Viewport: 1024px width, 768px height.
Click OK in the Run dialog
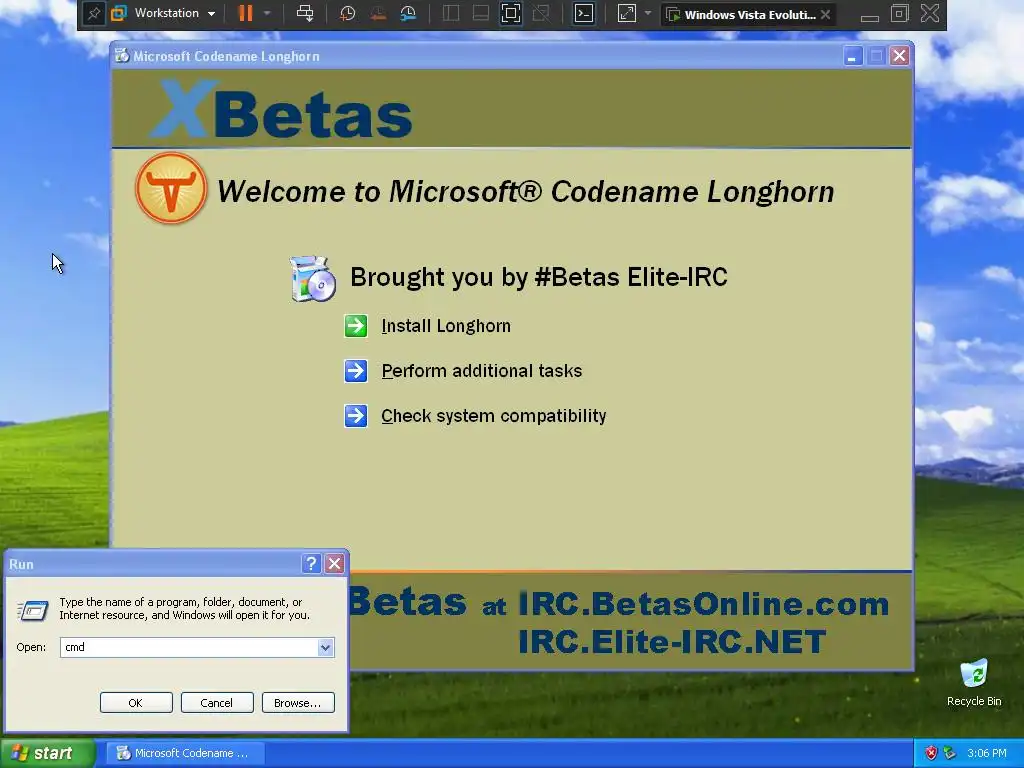(x=136, y=703)
